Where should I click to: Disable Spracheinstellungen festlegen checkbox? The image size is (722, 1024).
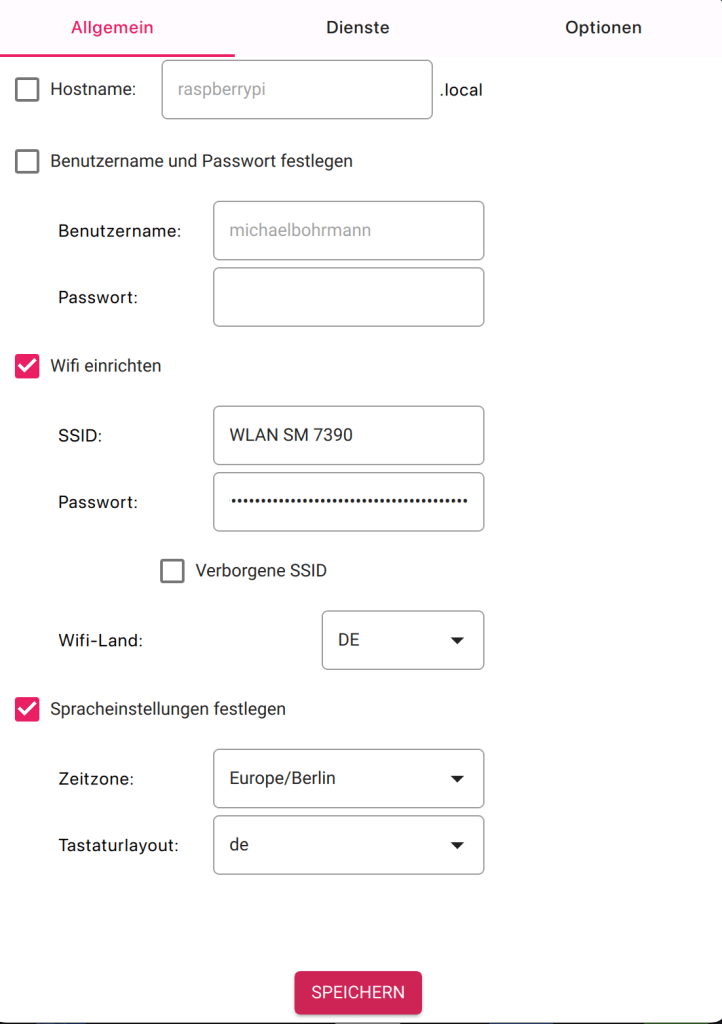[27, 709]
